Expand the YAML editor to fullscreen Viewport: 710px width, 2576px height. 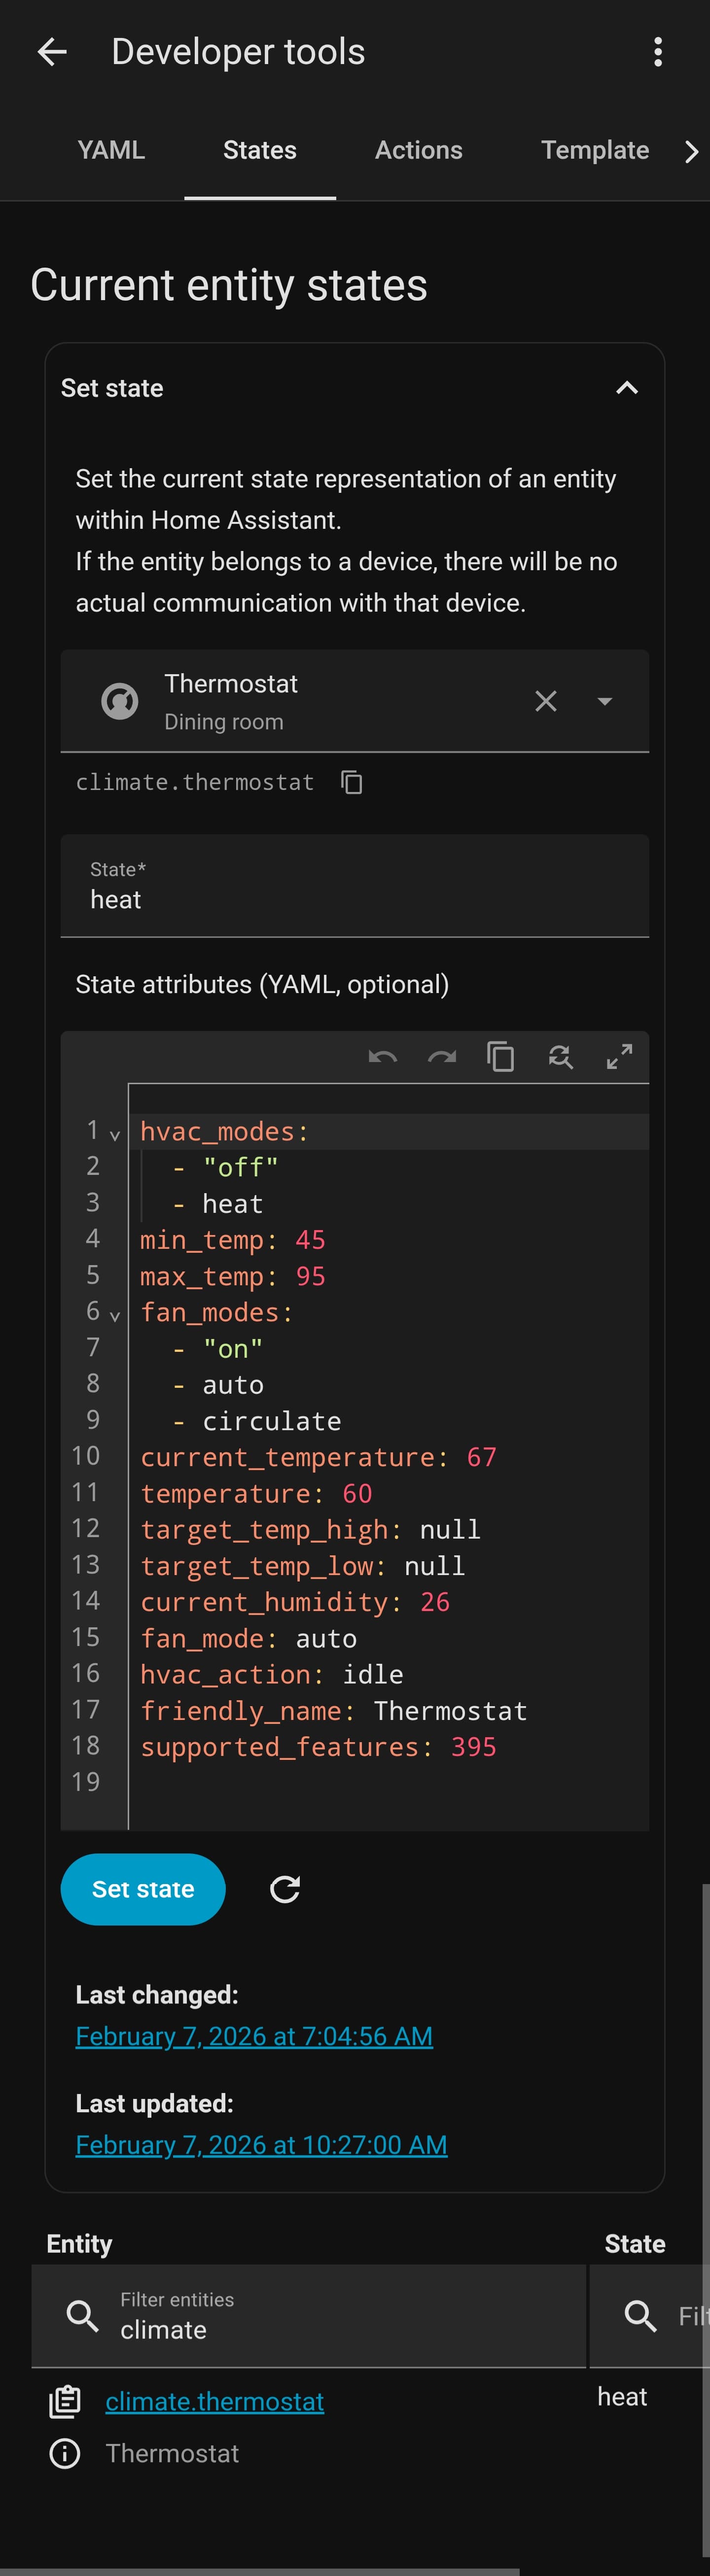pyautogui.click(x=619, y=1057)
